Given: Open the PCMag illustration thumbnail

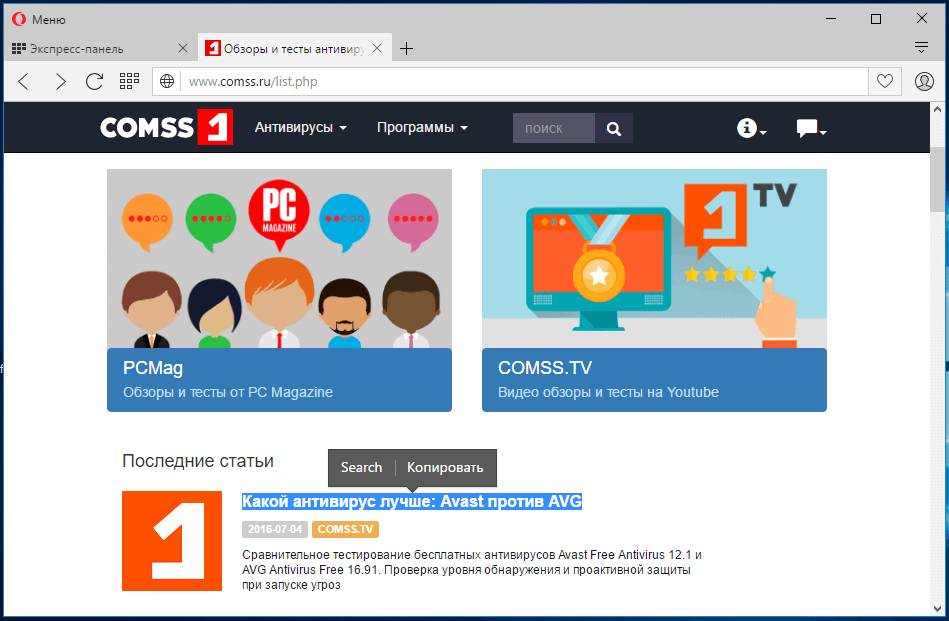Looking at the screenshot, I should pos(280,258).
